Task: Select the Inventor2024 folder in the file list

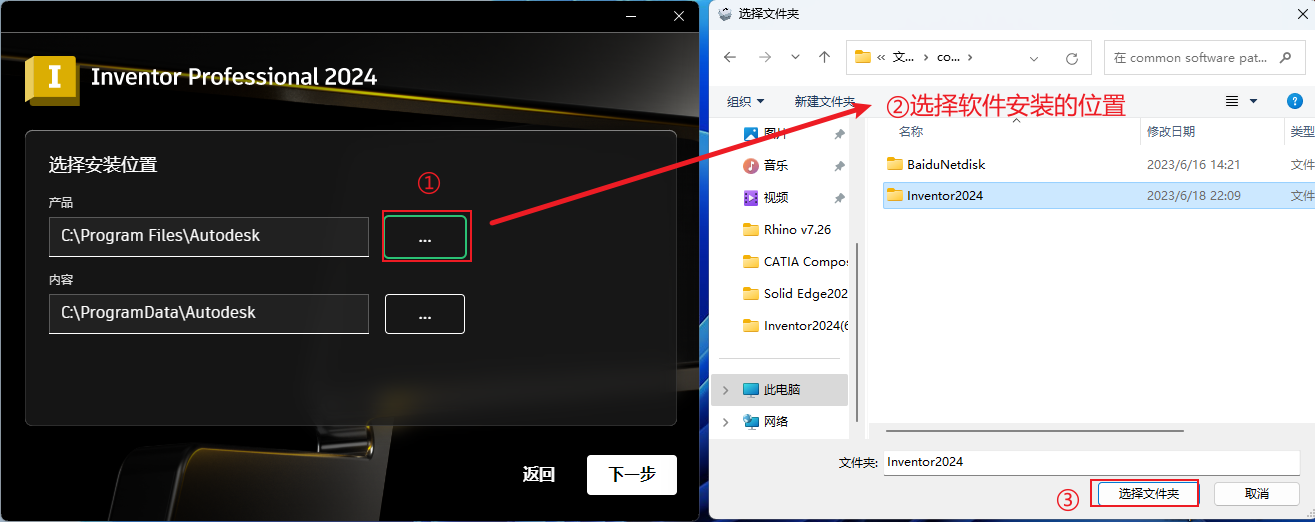Action: [945, 195]
